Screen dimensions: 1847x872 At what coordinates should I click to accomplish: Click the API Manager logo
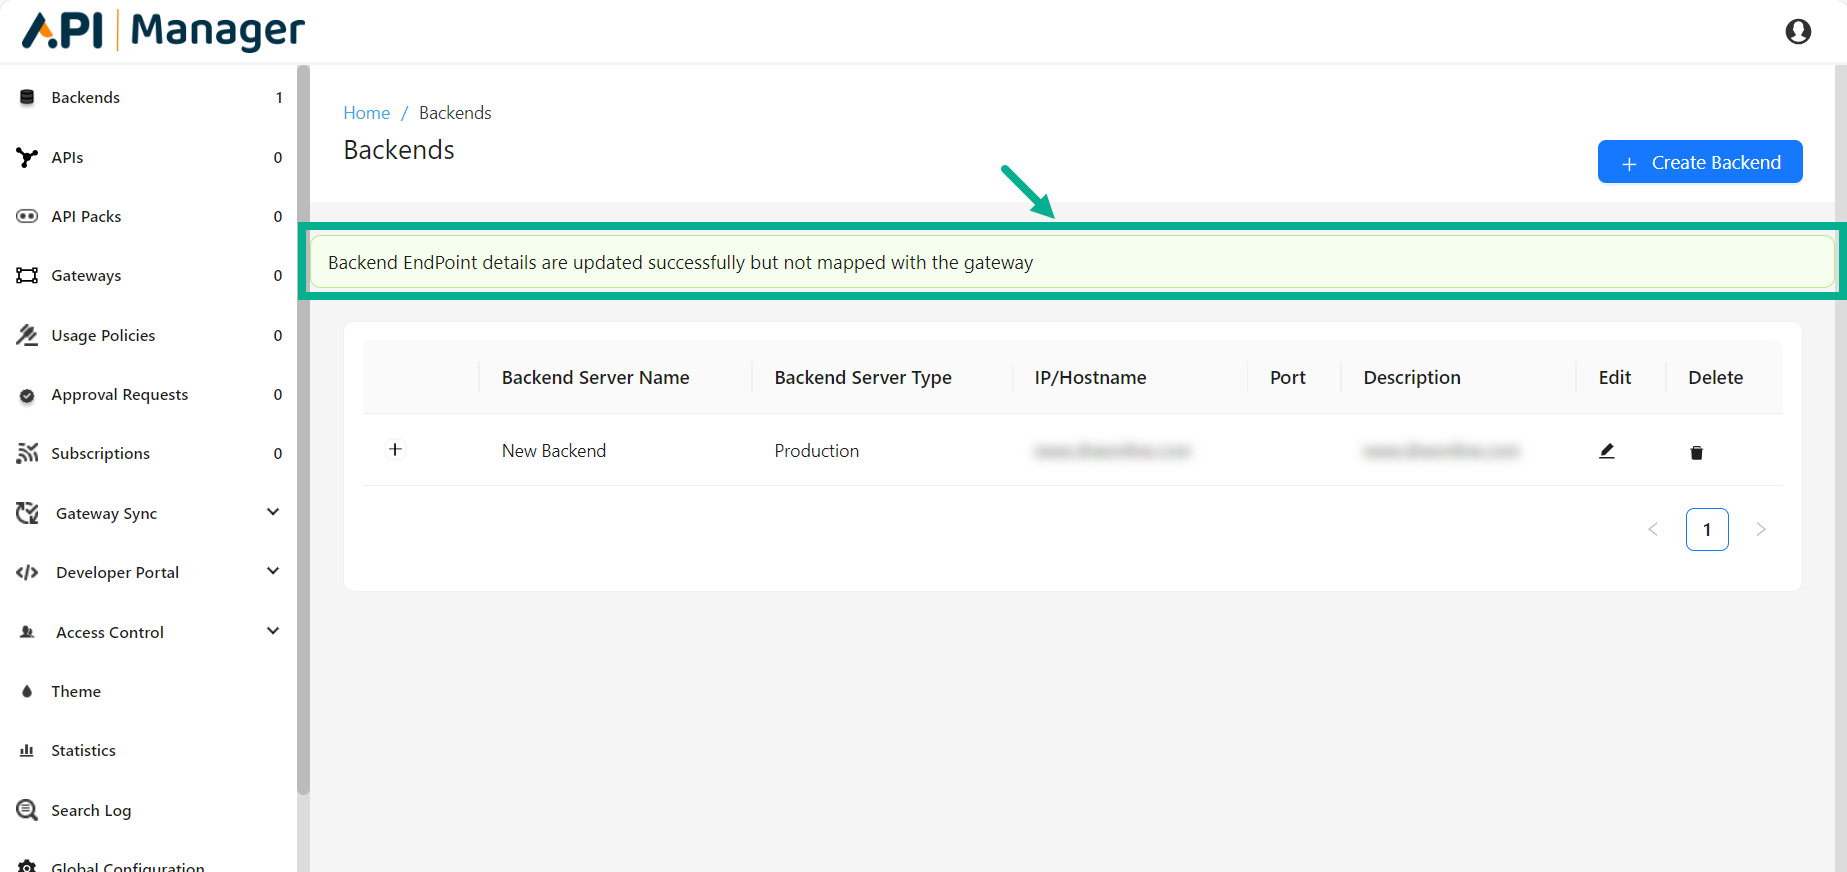164,30
